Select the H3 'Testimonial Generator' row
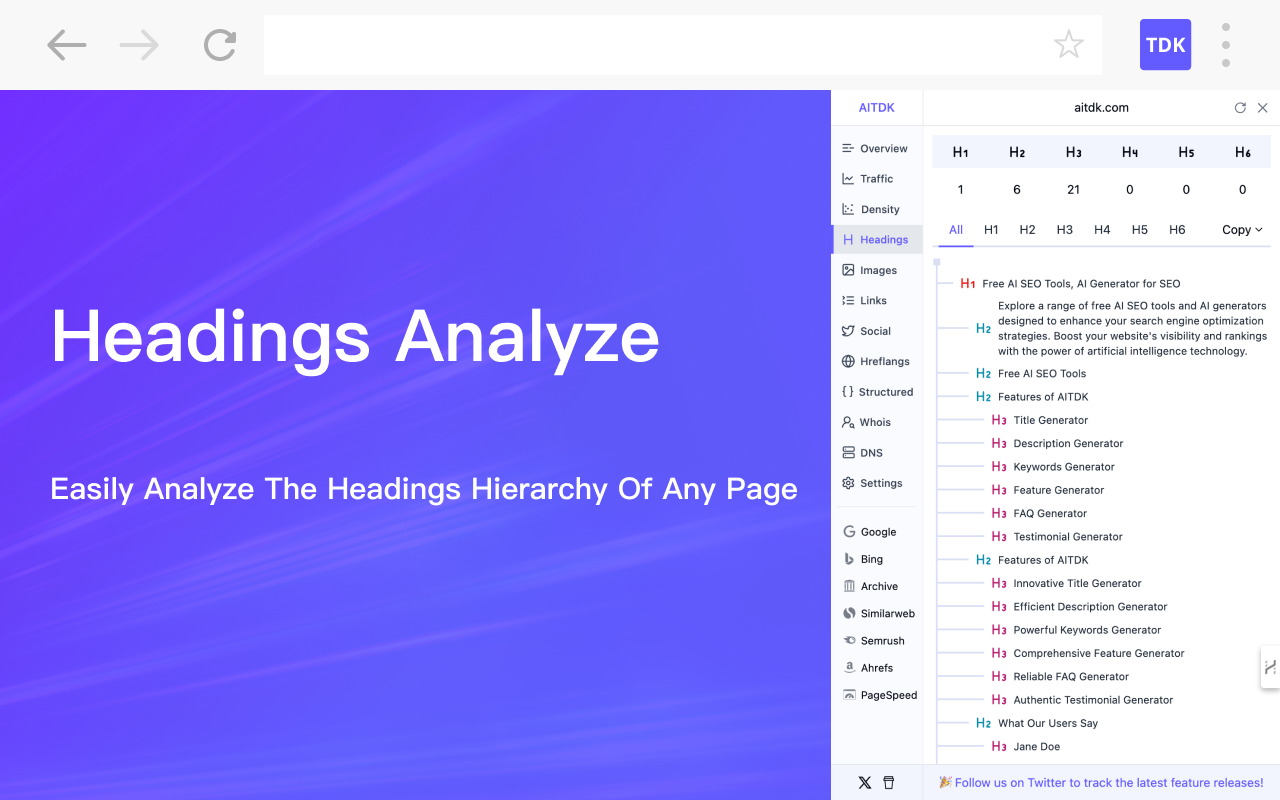 point(1057,537)
